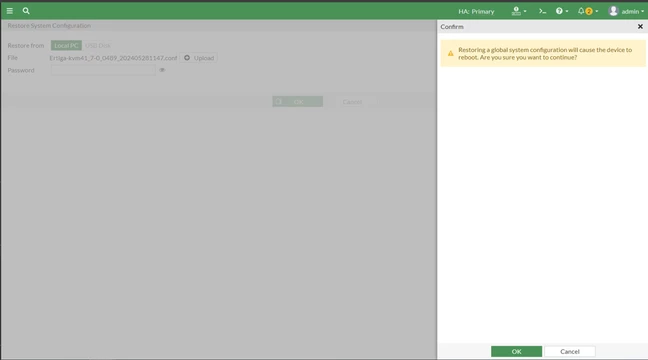Viewport: 648px width, 360px height.
Task: Open the notifications bell menu
Action: [x=588, y=11]
